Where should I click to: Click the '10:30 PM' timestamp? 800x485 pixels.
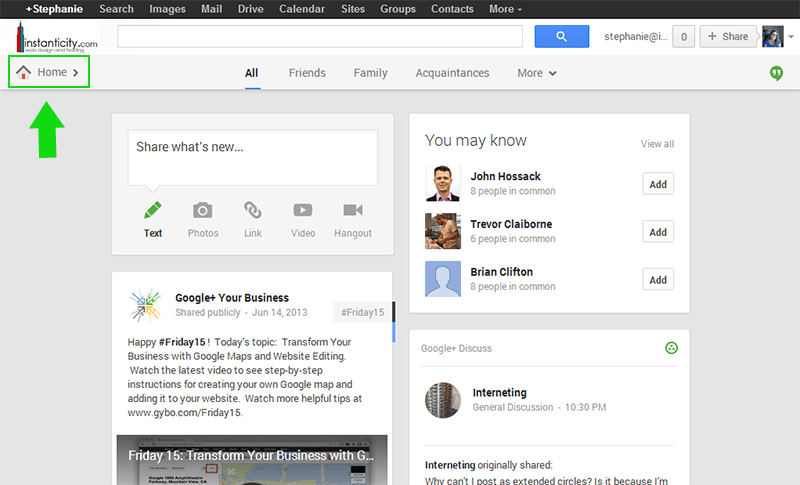(x=585, y=407)
